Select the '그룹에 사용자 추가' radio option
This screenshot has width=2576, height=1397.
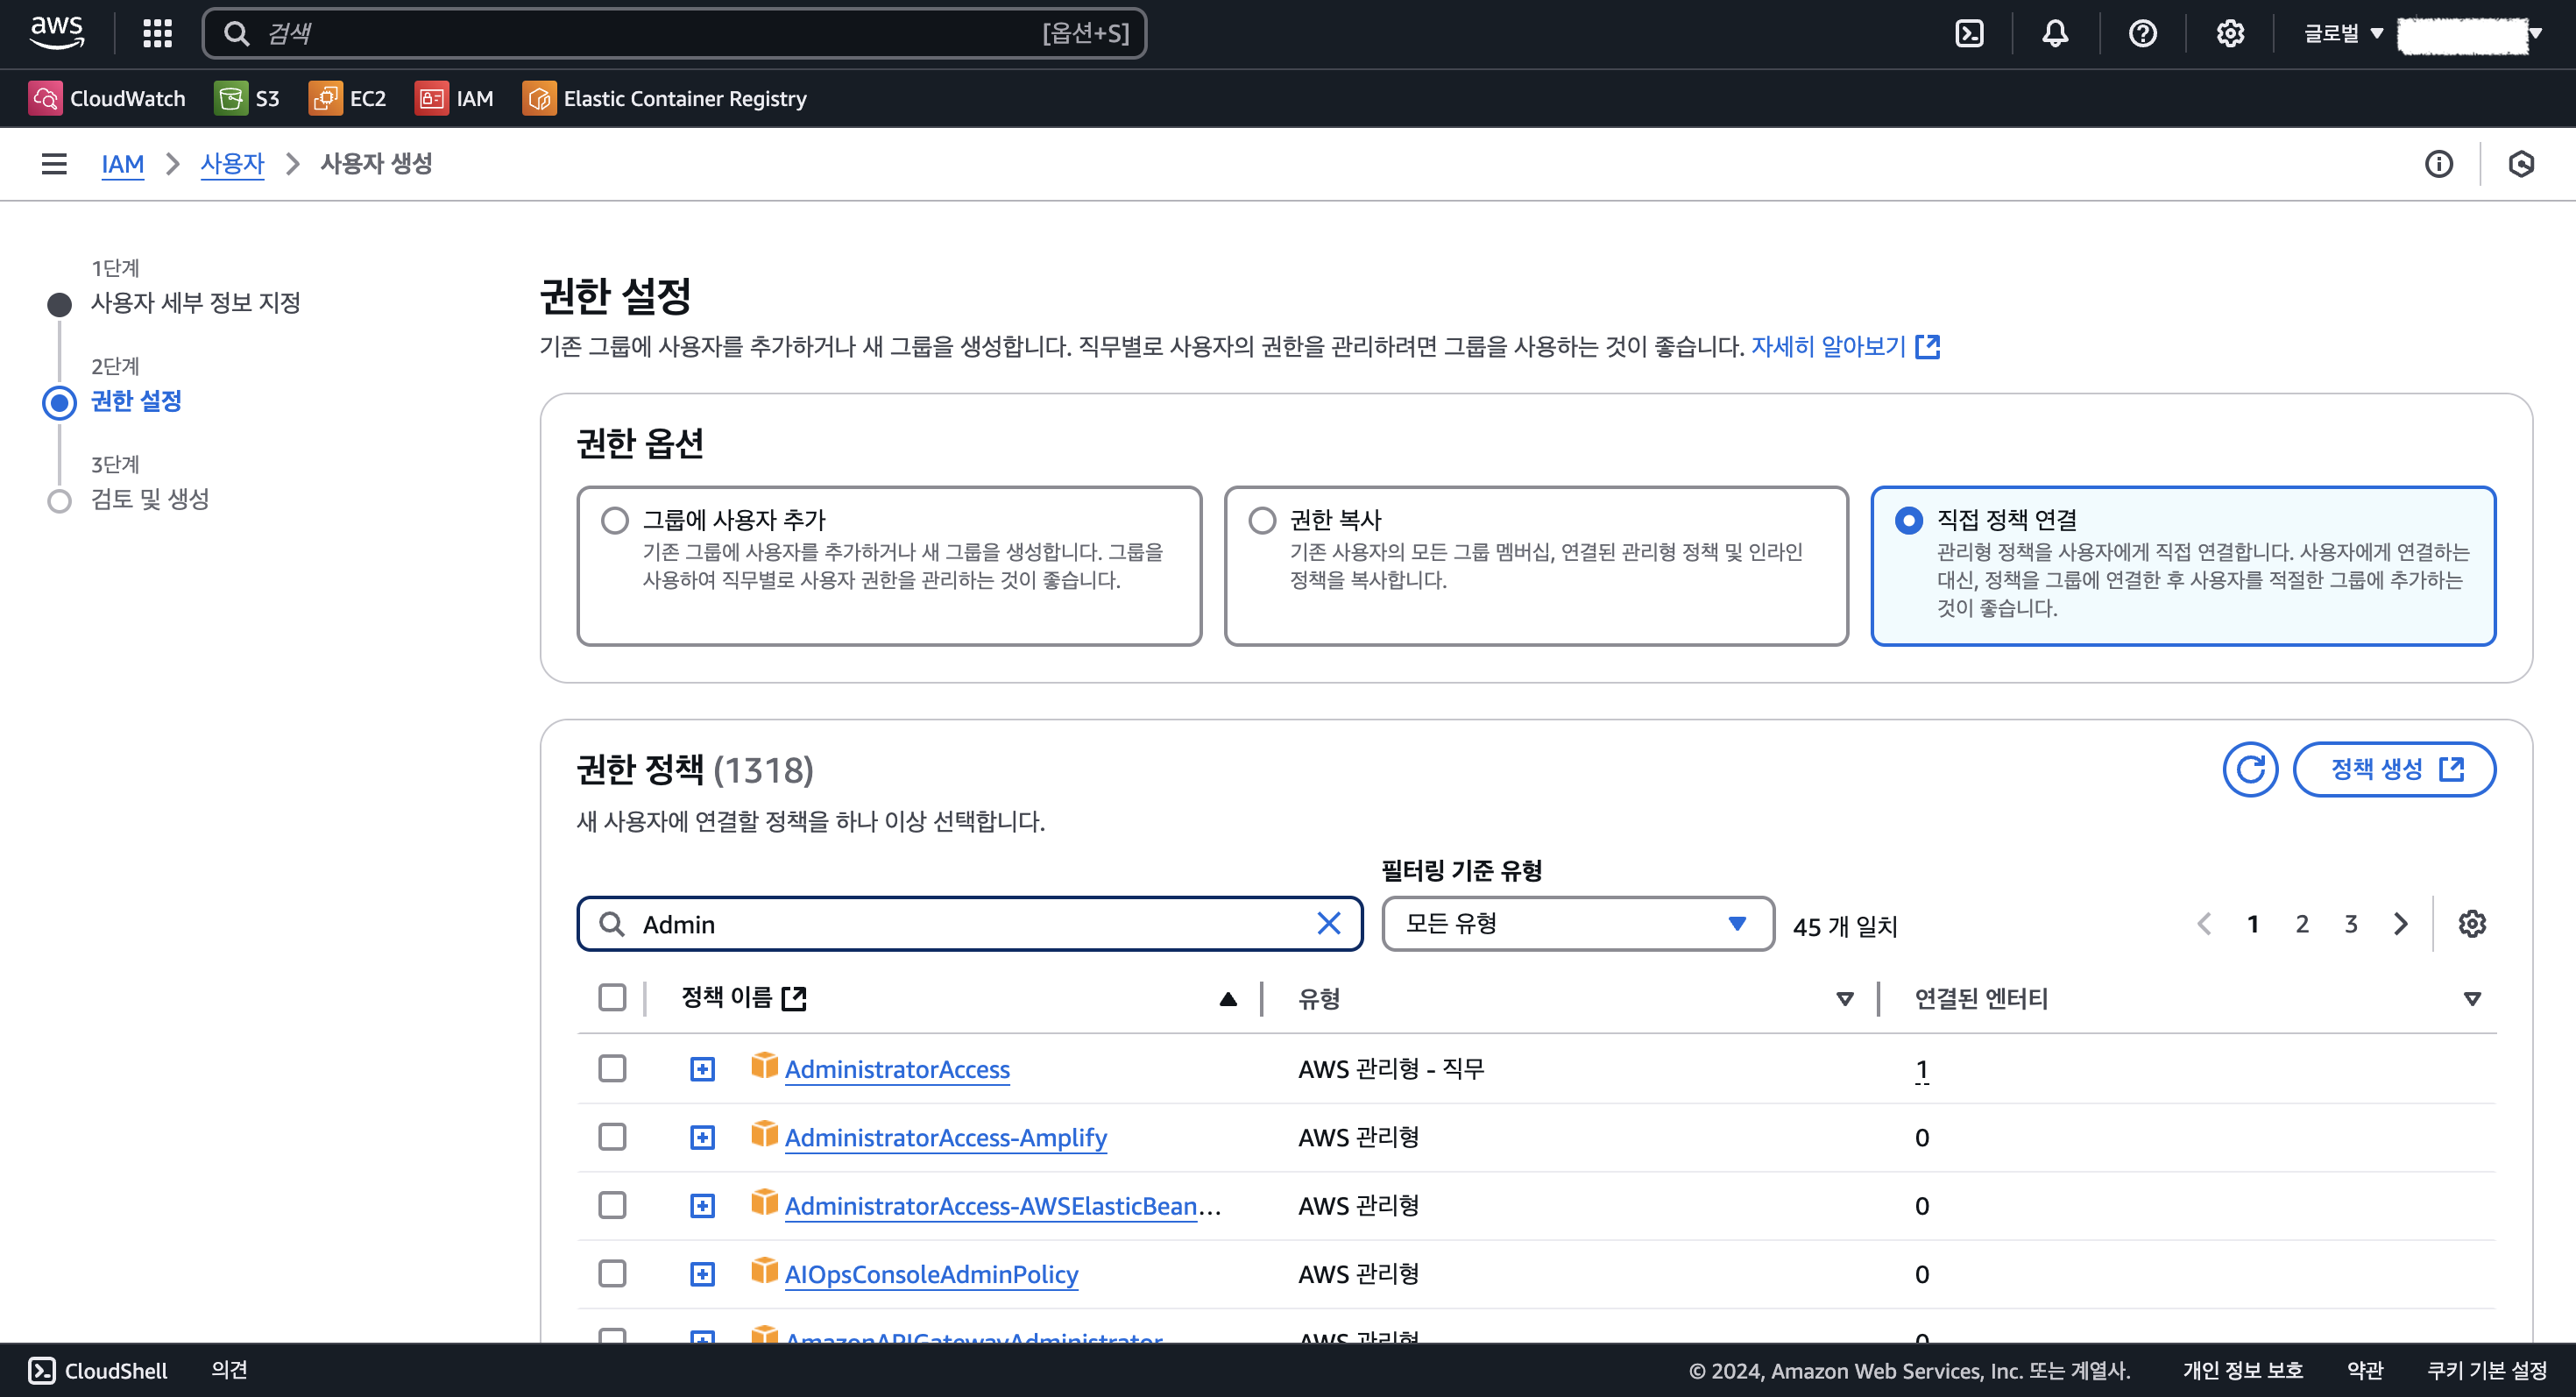[x=615, y=520]
